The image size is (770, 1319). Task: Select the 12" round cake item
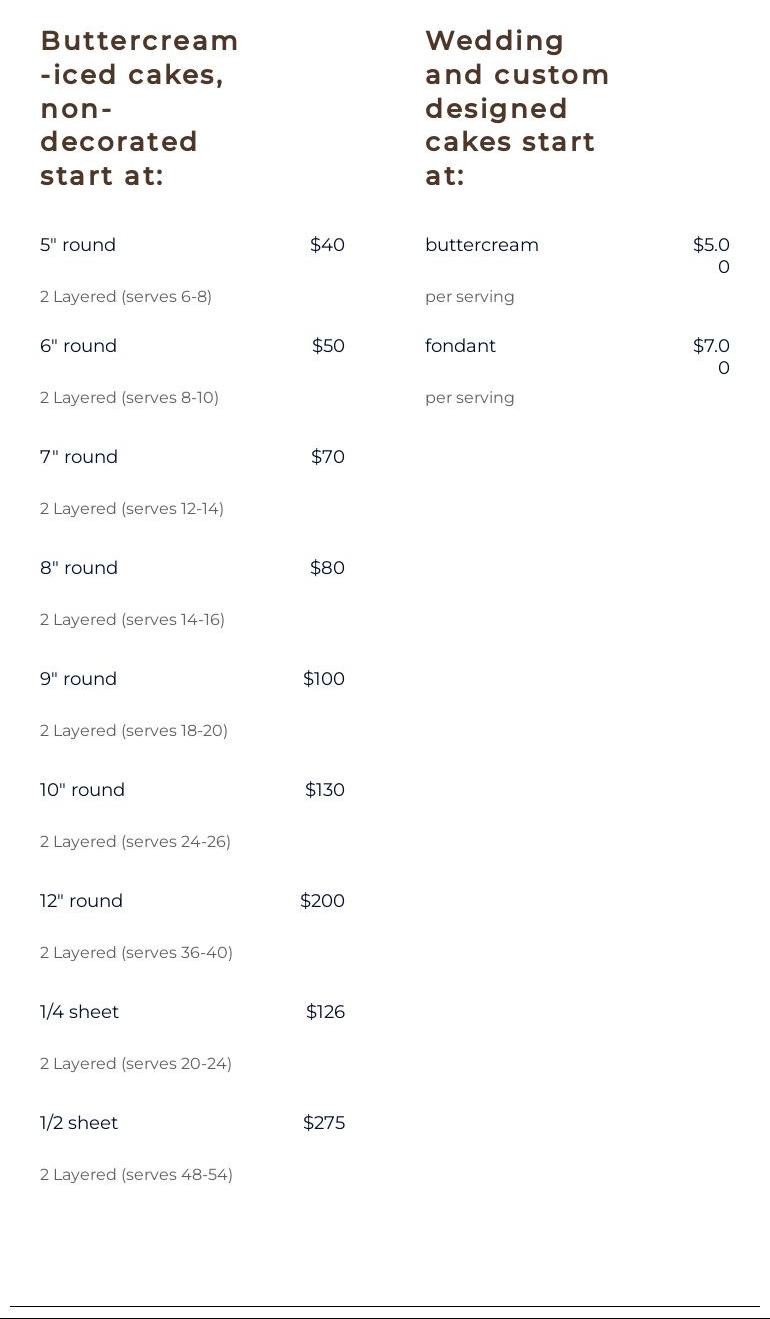point(81,901)
